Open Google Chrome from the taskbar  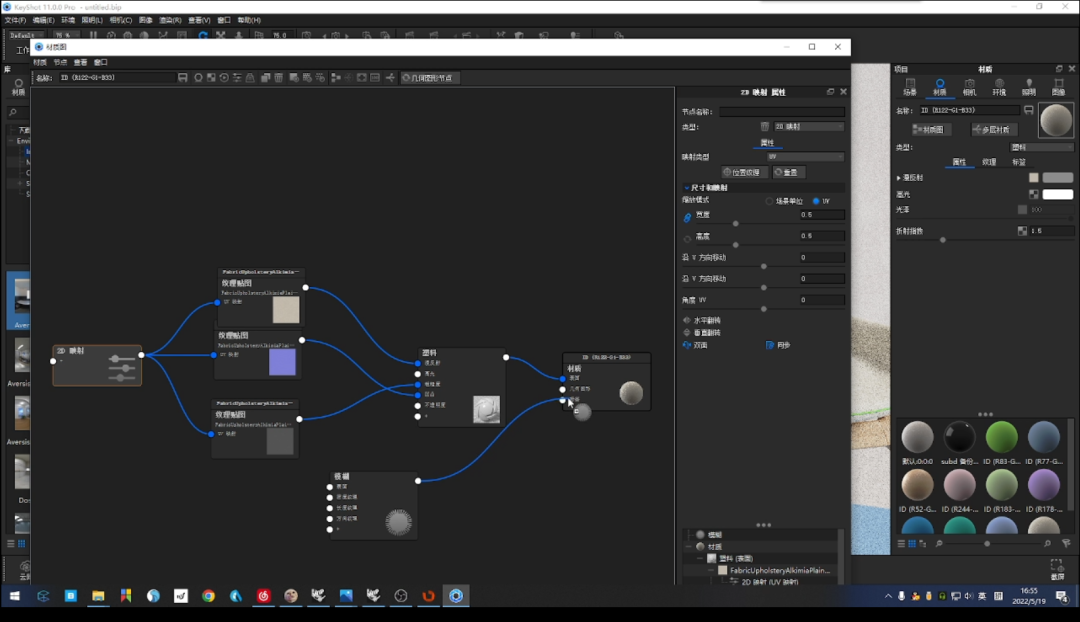coord(208,597)
